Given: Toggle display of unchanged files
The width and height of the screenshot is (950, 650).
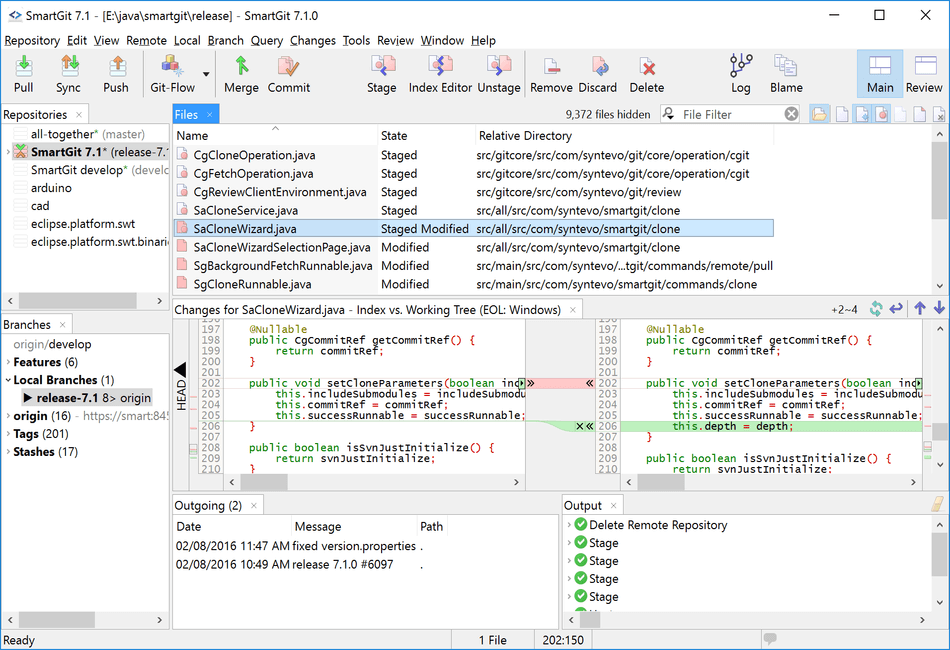Looking at the screenshot, I should (902, 114).
